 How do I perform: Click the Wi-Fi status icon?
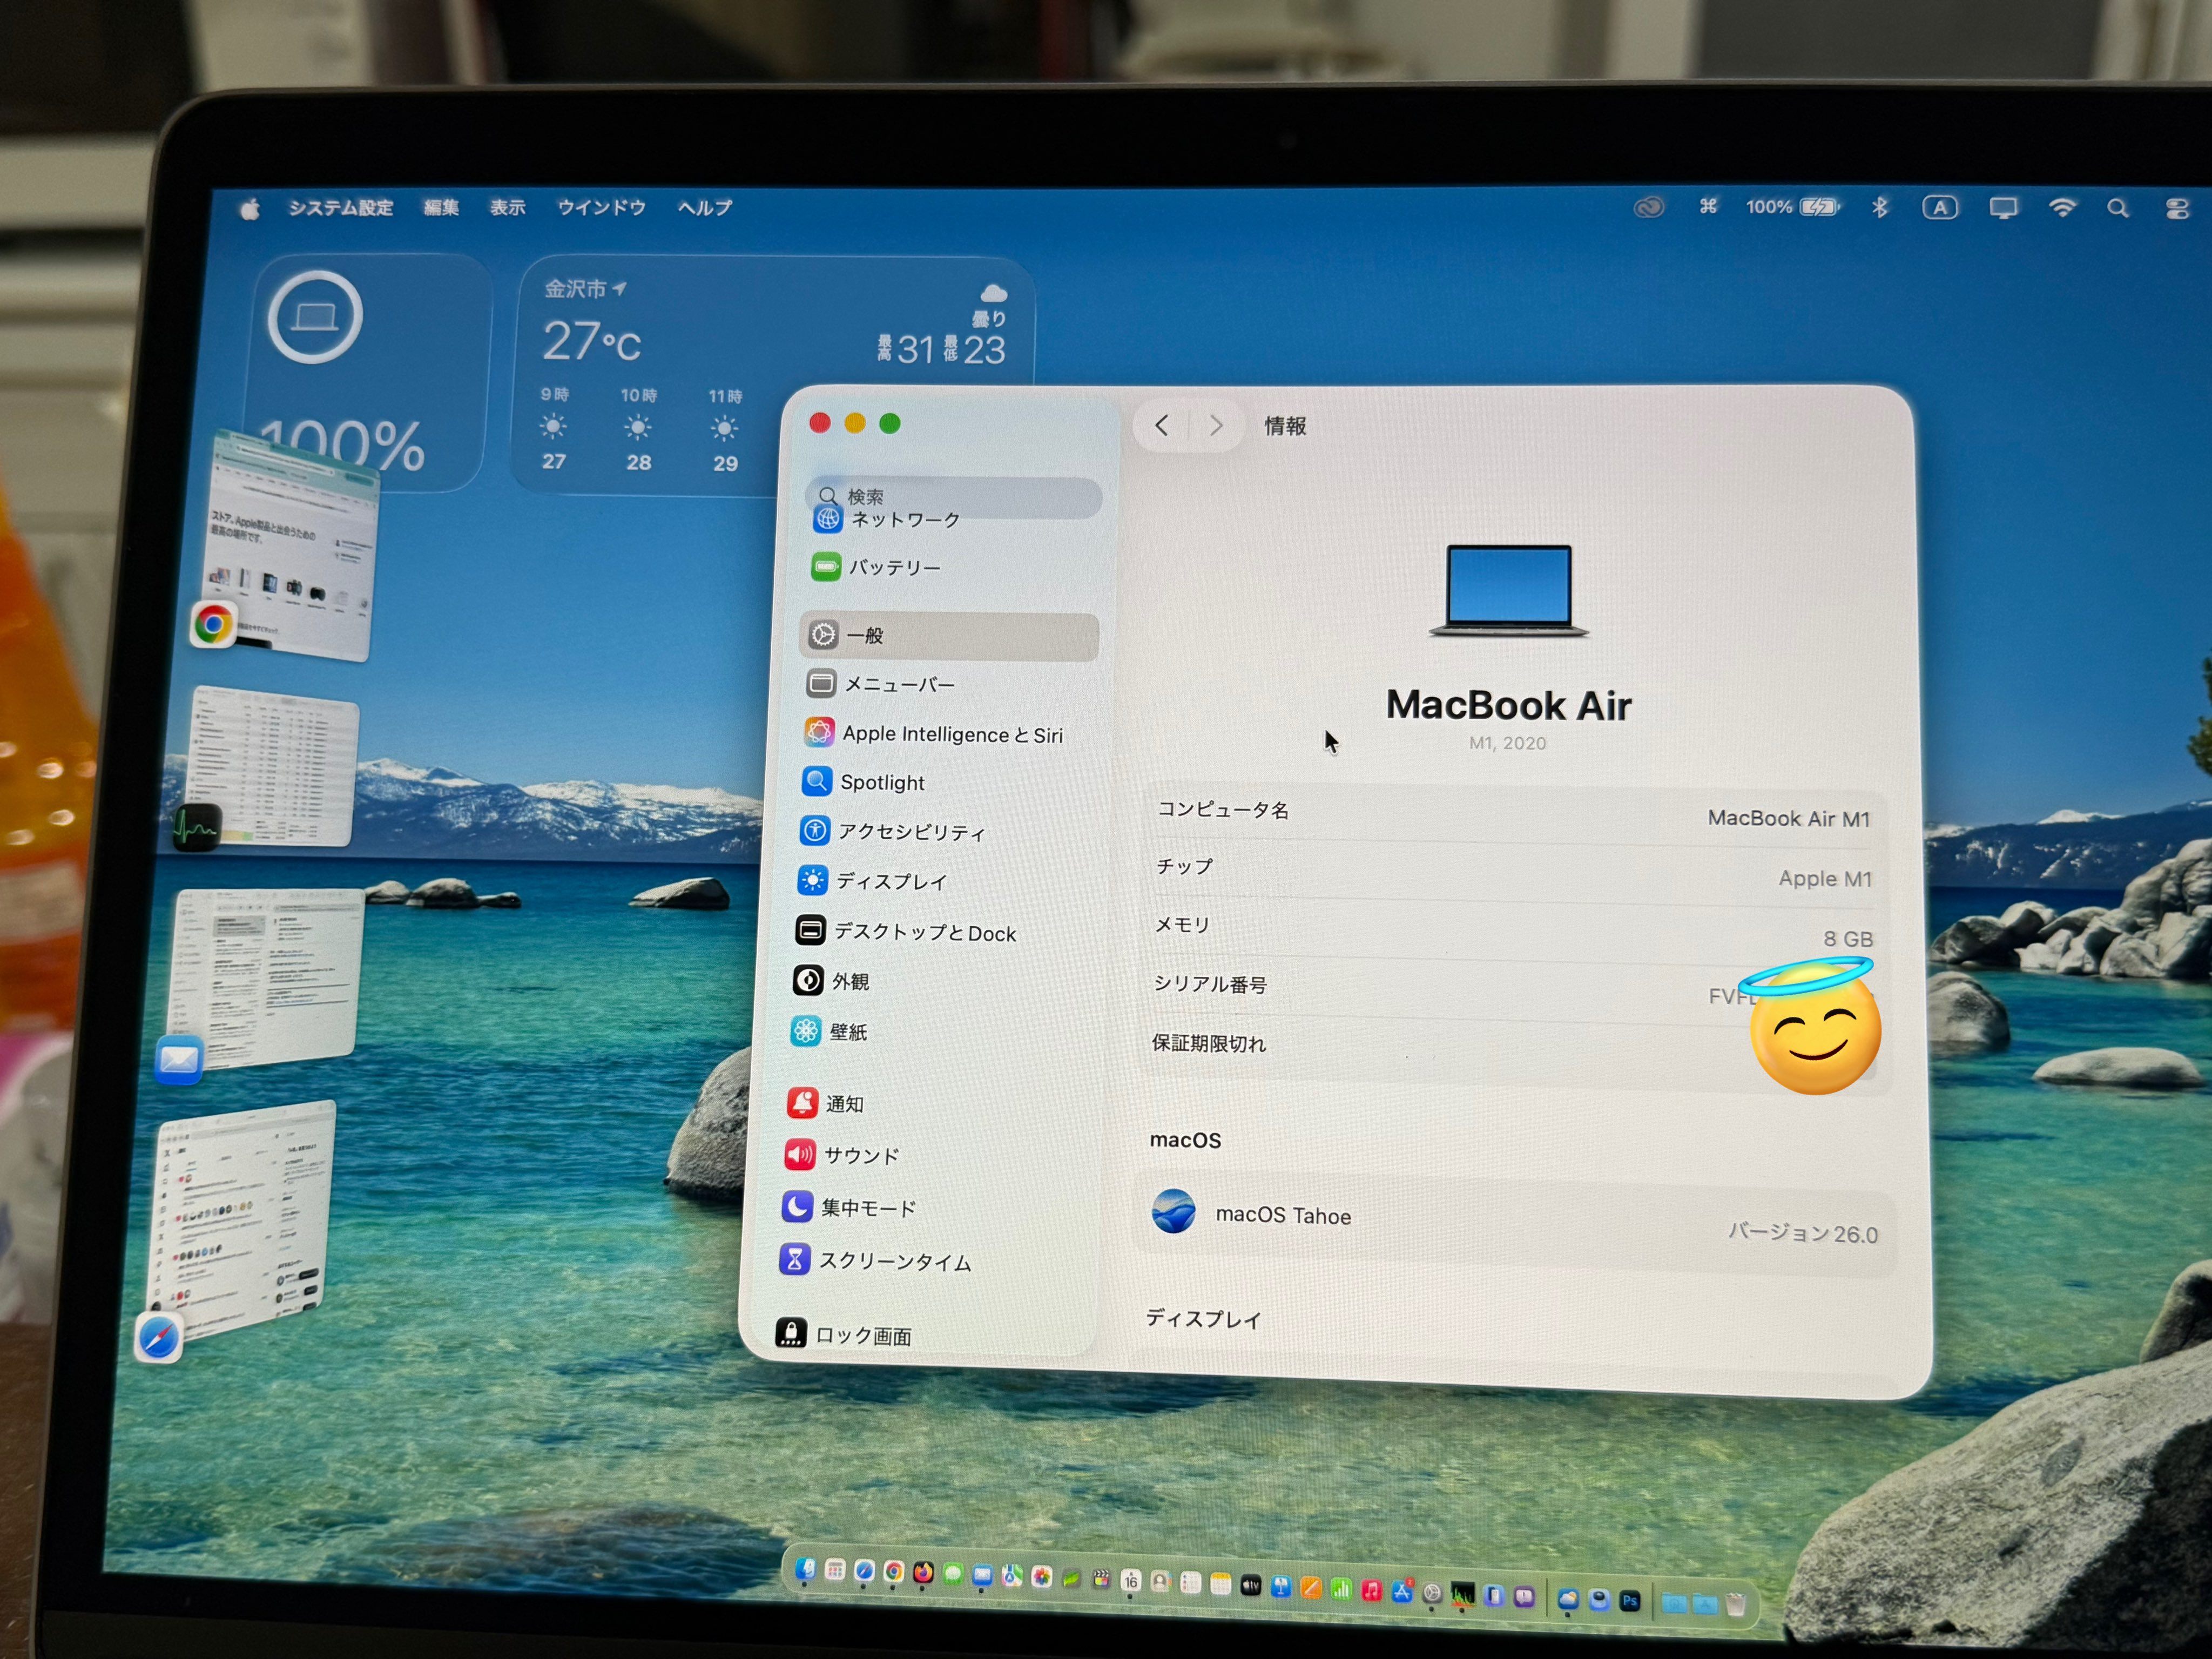tap(2062, 208)
